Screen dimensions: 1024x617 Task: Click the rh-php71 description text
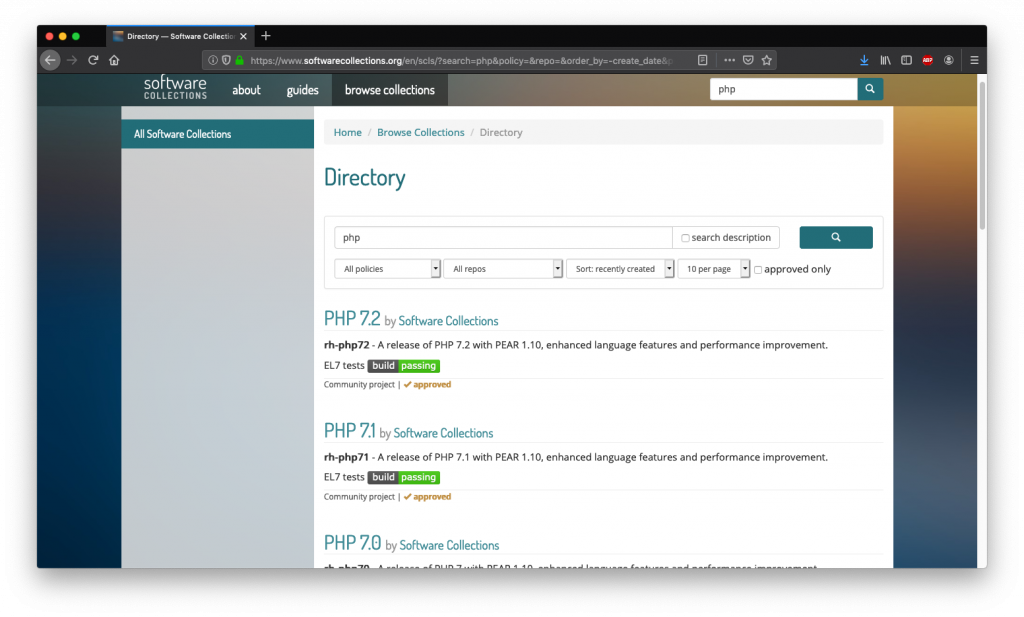575,457
